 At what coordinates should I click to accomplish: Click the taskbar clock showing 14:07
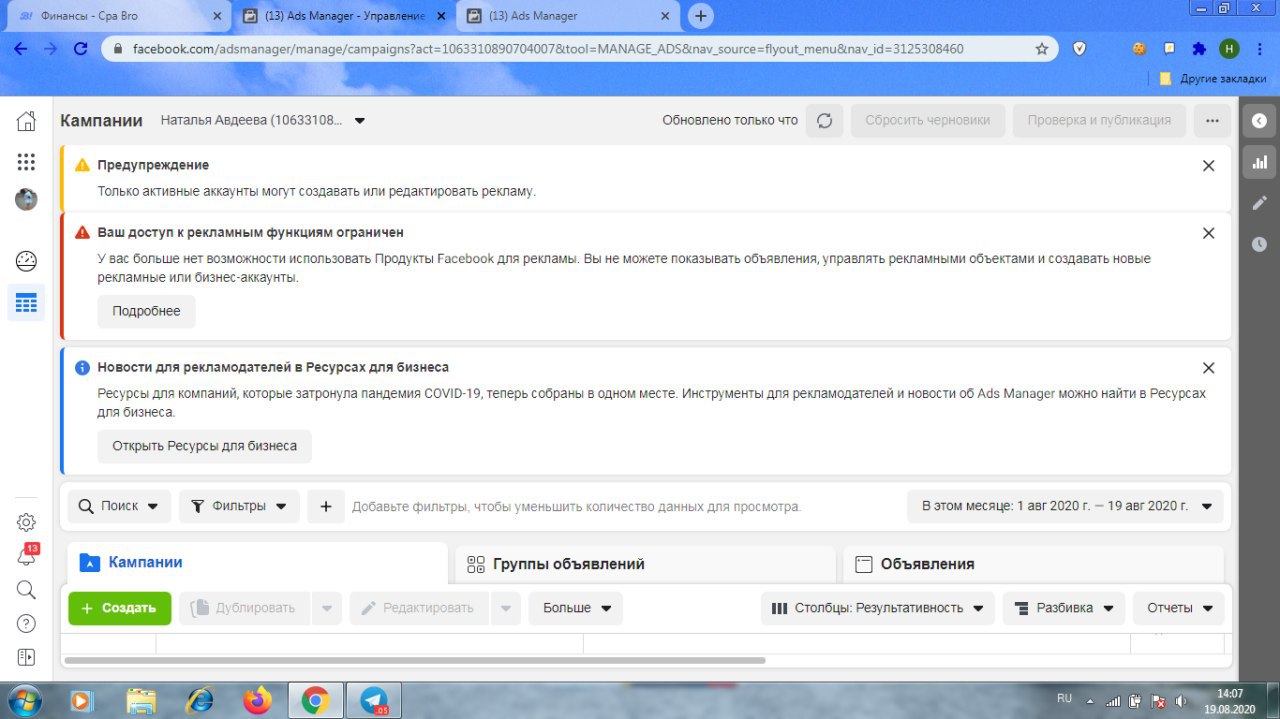(1230, 700)
